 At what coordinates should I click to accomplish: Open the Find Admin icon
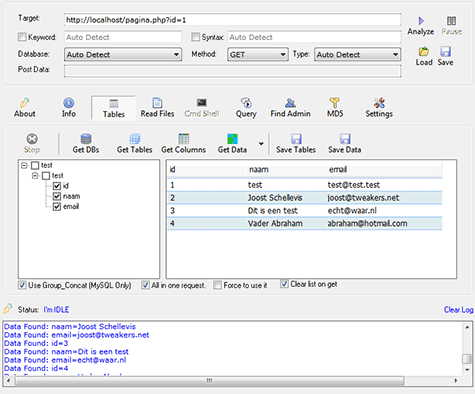290,103
